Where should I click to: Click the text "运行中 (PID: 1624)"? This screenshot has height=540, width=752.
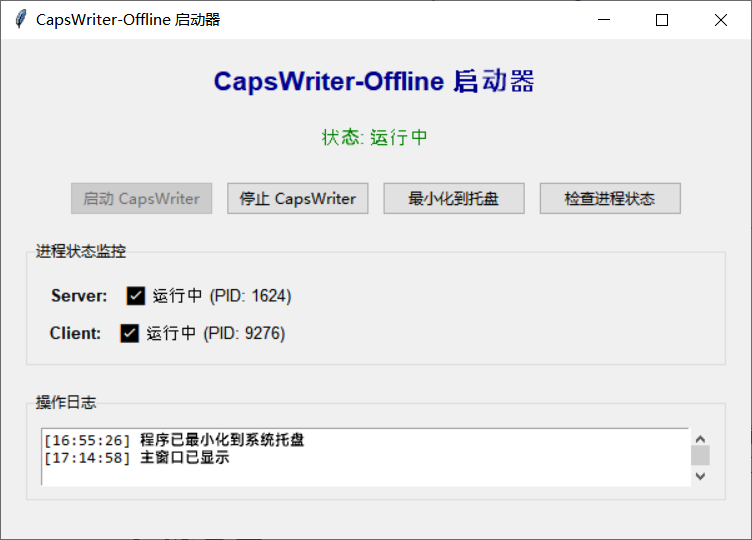click(x=222, y=296)
